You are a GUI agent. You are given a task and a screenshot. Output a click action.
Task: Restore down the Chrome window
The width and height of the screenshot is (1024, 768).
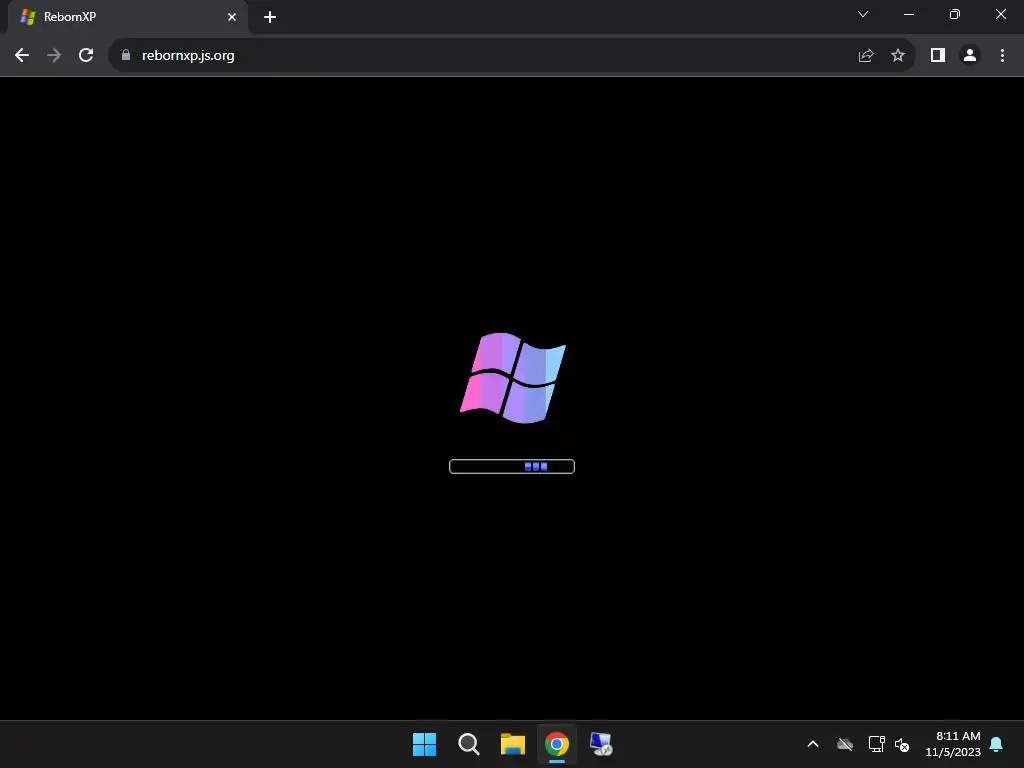[x=954, y=14]
